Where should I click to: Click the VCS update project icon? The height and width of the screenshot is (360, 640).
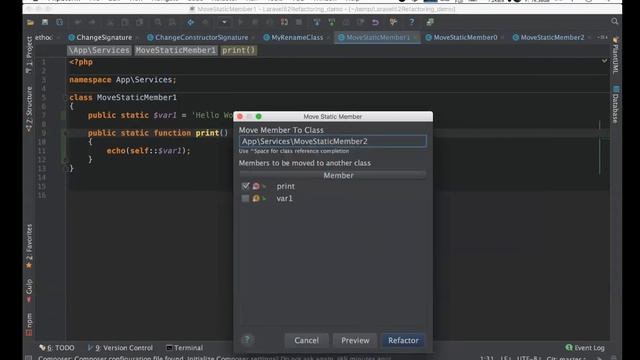click(317, 22)
